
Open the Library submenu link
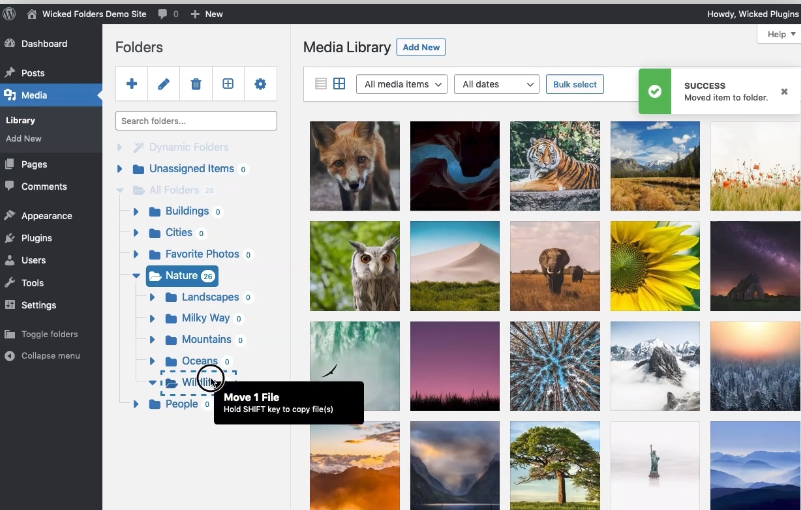pyautogui.click(x=20, y=121)
